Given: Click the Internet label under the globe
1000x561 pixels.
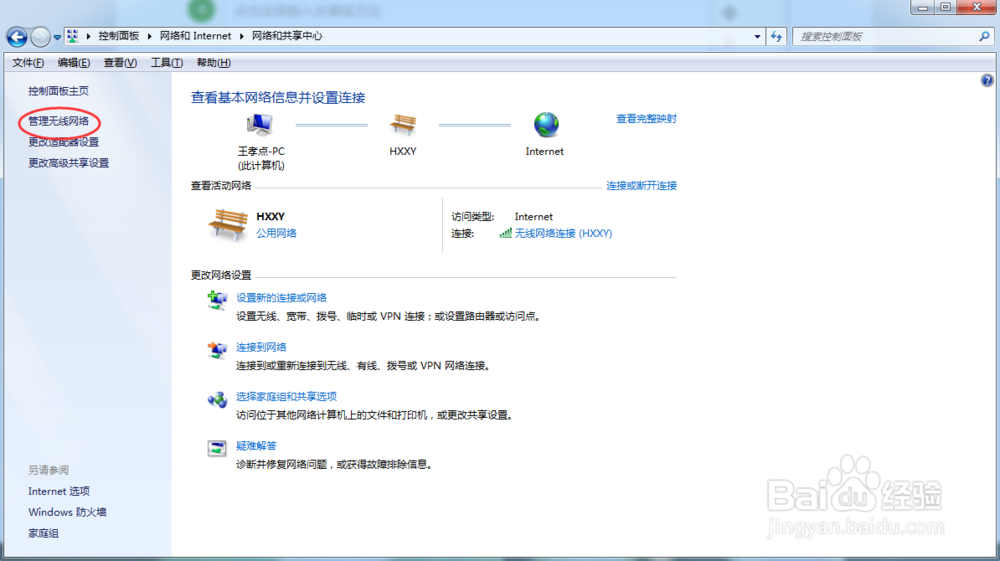Looking at the screenshot, I should 545,152.
